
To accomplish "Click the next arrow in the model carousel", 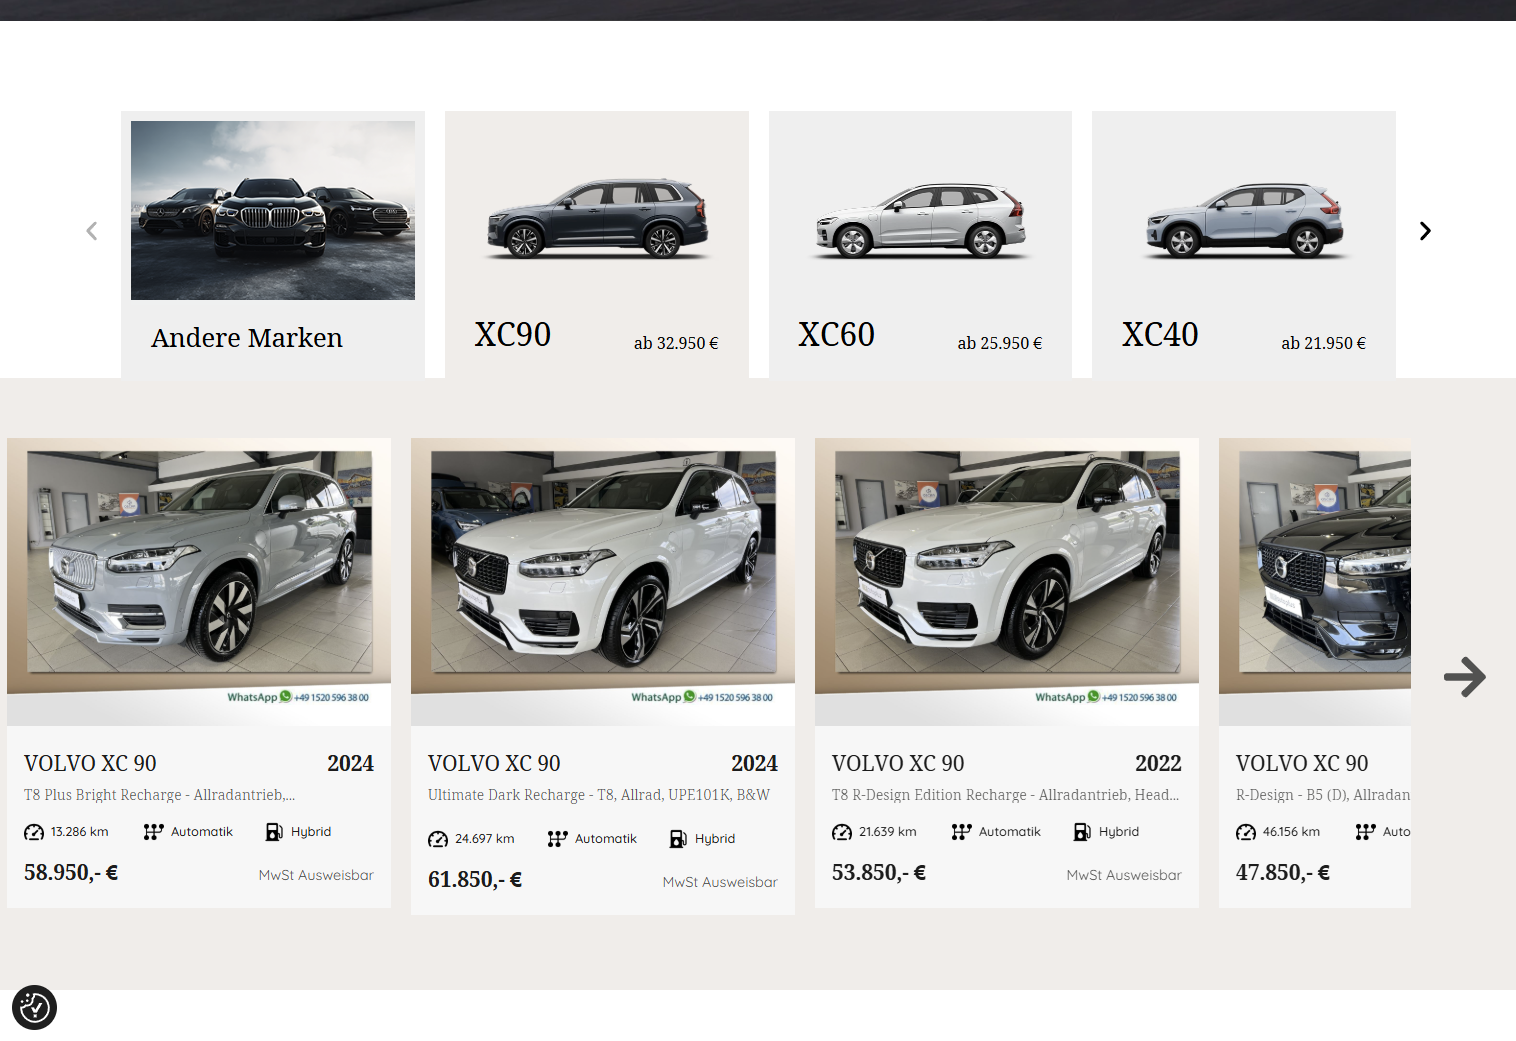I will click(x=1425, y=231).
